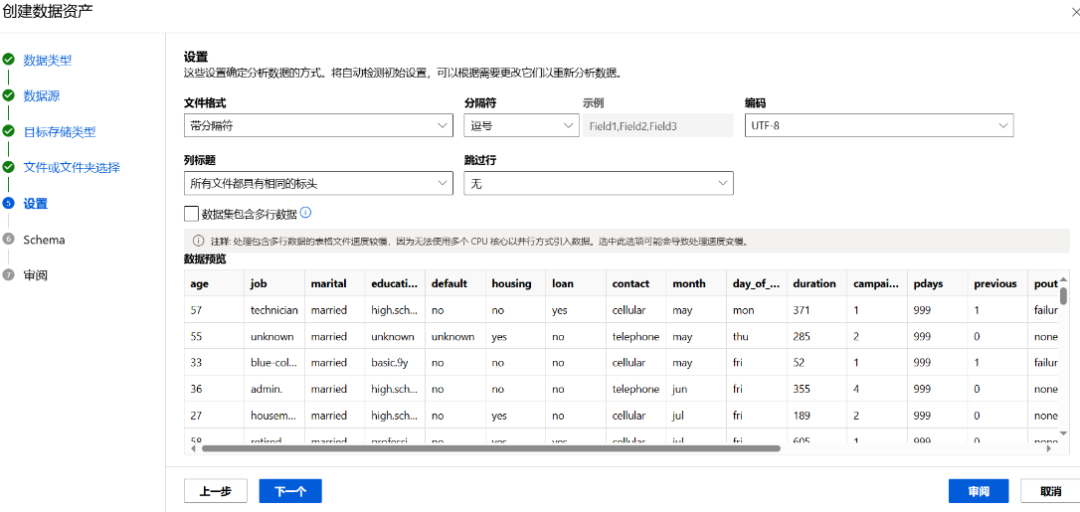This screenshot has height=512, width=1080.
Task: Click the blue 审阅 button
Action: point(979,491)
